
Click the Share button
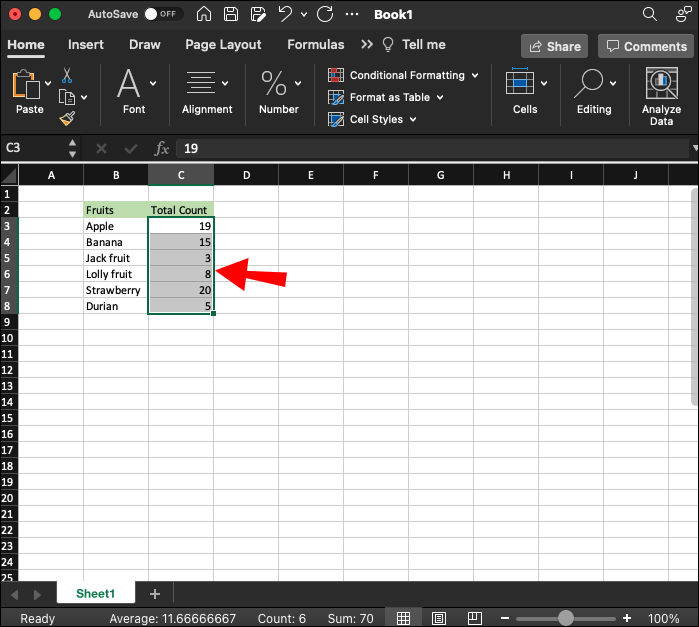(x=554, y=46)
